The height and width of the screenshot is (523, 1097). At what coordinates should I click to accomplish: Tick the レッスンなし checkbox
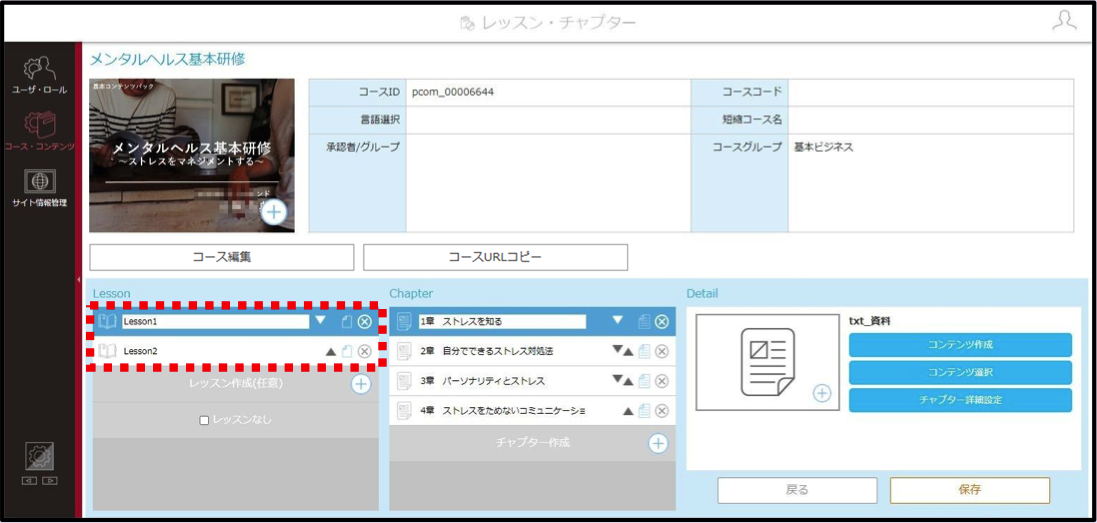tap(204, 420)
